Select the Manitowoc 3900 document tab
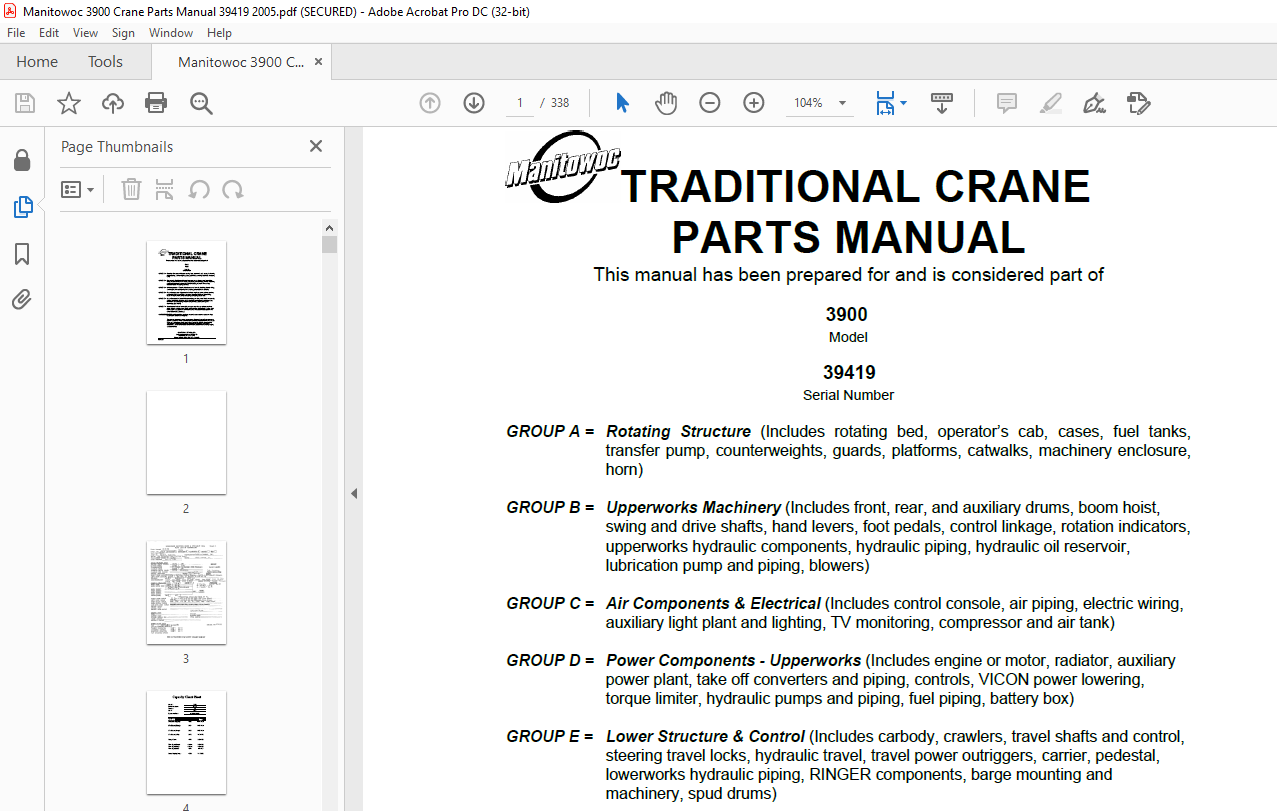1277x811 pixels. coord(240,62)
